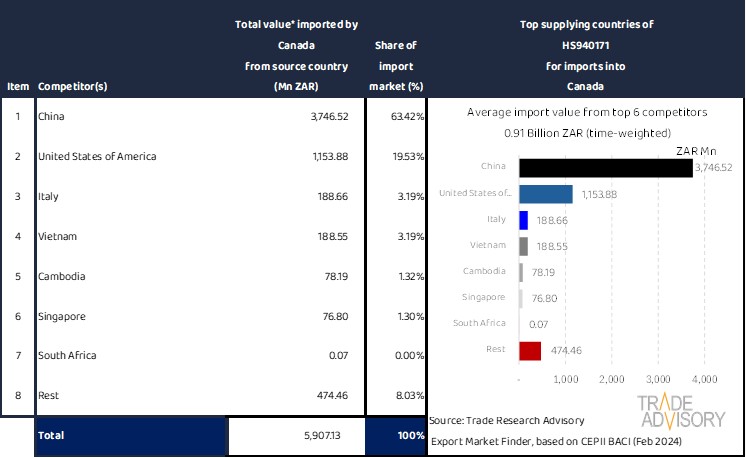Viewport: 746px width, 458px height.
Task: Click the red Rest bar in chart
Action: coord(530,350)
